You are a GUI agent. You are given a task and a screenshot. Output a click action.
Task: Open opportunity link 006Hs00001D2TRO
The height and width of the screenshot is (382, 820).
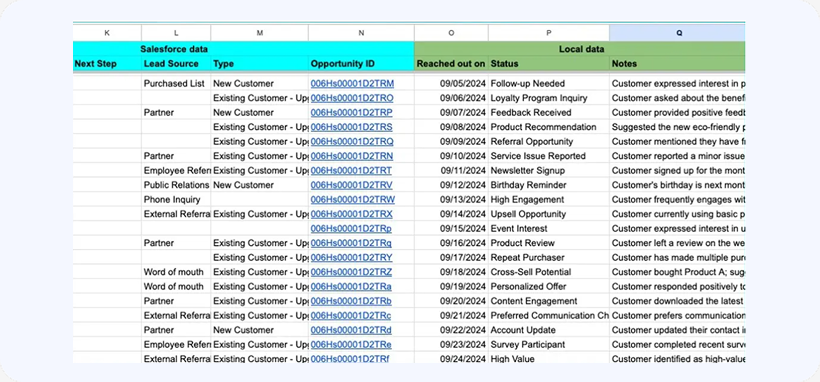coord(352,98)
